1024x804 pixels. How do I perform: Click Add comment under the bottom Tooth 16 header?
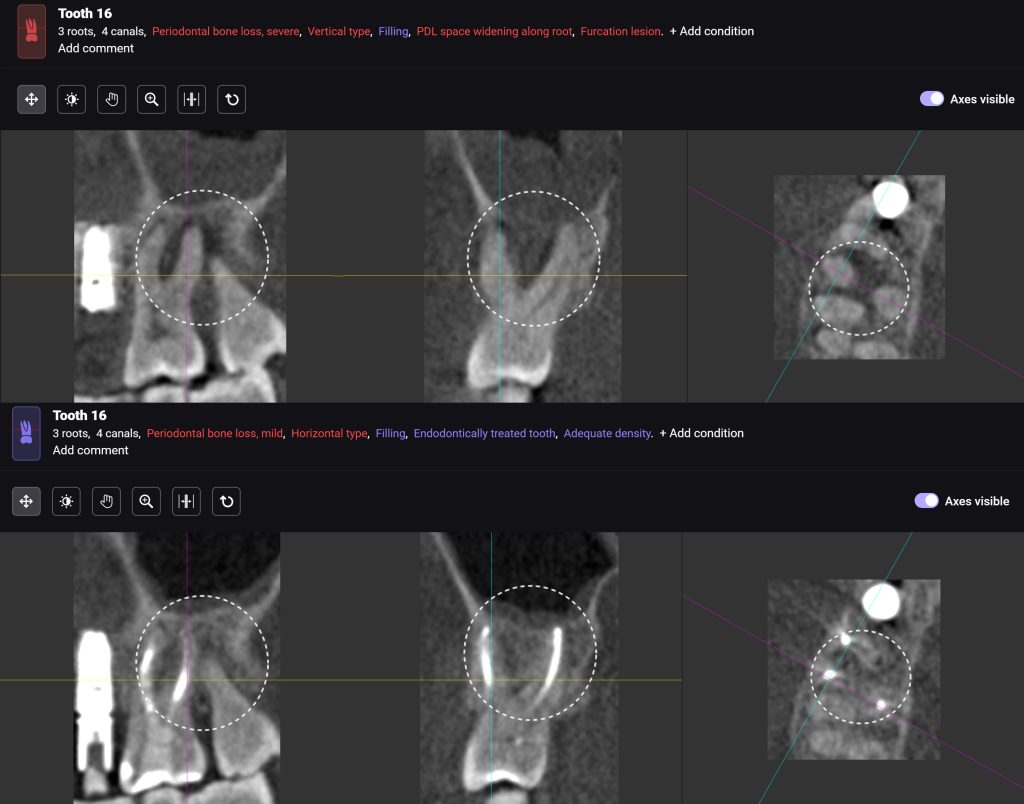[x=91, y=450]
